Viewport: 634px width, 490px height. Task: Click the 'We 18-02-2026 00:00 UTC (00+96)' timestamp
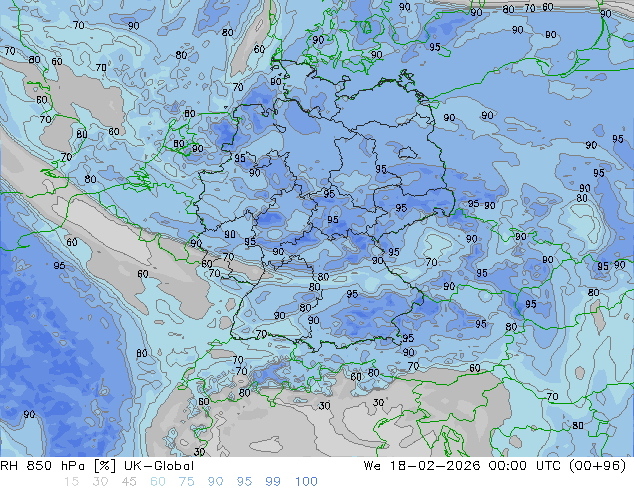(x=495, y=466)
